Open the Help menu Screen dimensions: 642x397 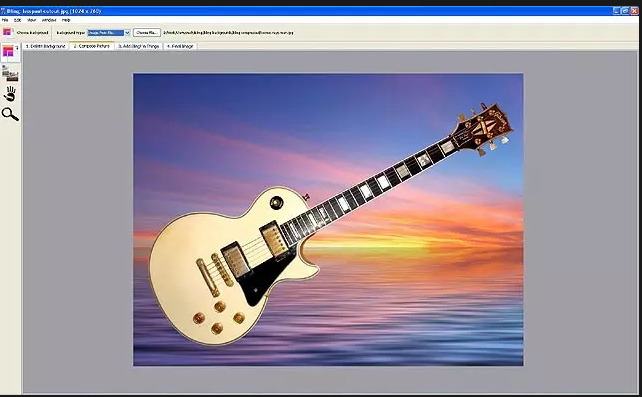[x=66, y=20]
